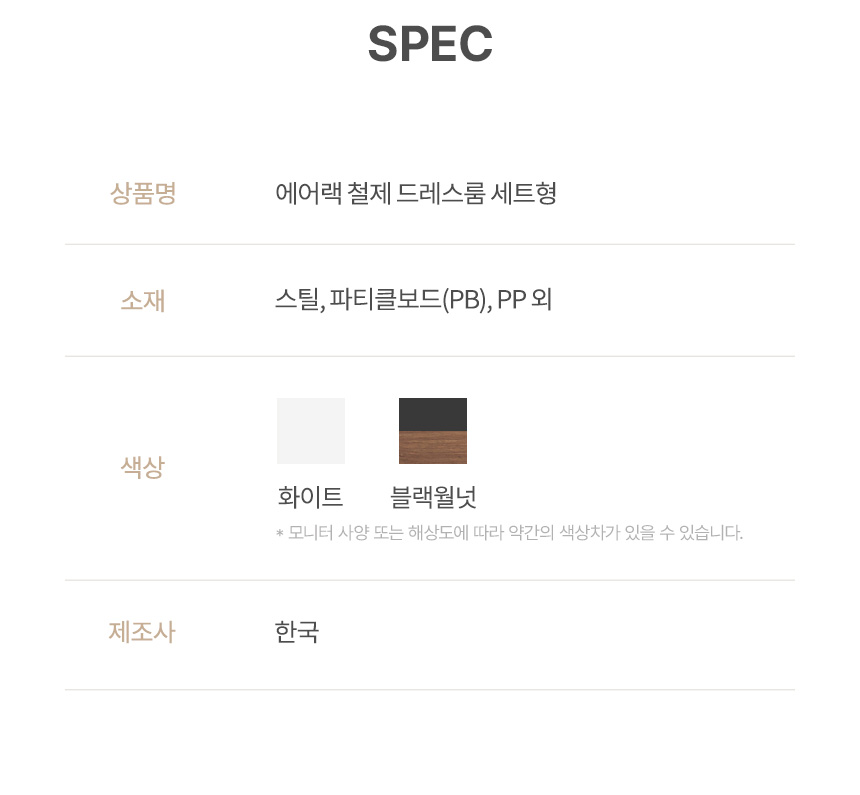Select the black walnut color swatch
860x795 pixels.
coord(433,431)
